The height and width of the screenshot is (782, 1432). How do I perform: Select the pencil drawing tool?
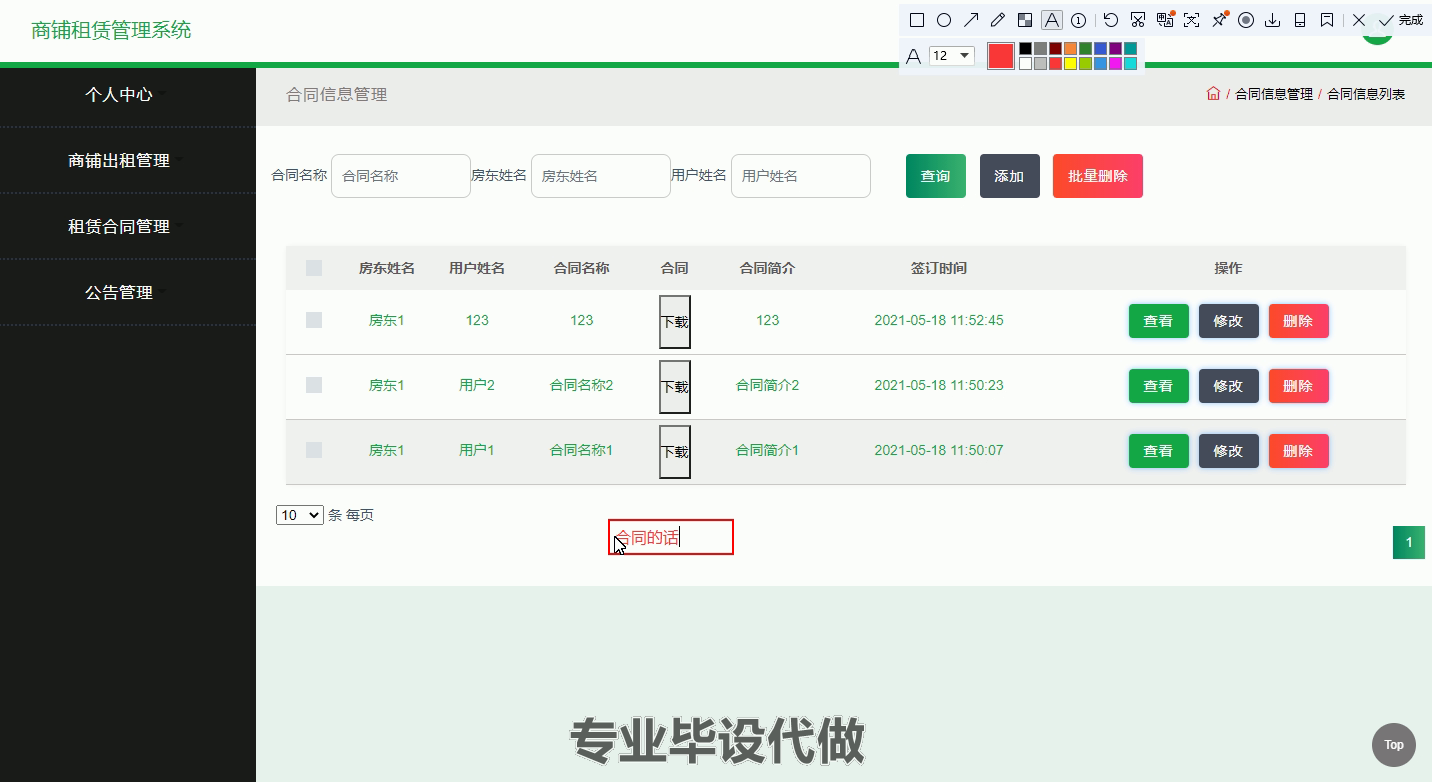click(997, 20)
